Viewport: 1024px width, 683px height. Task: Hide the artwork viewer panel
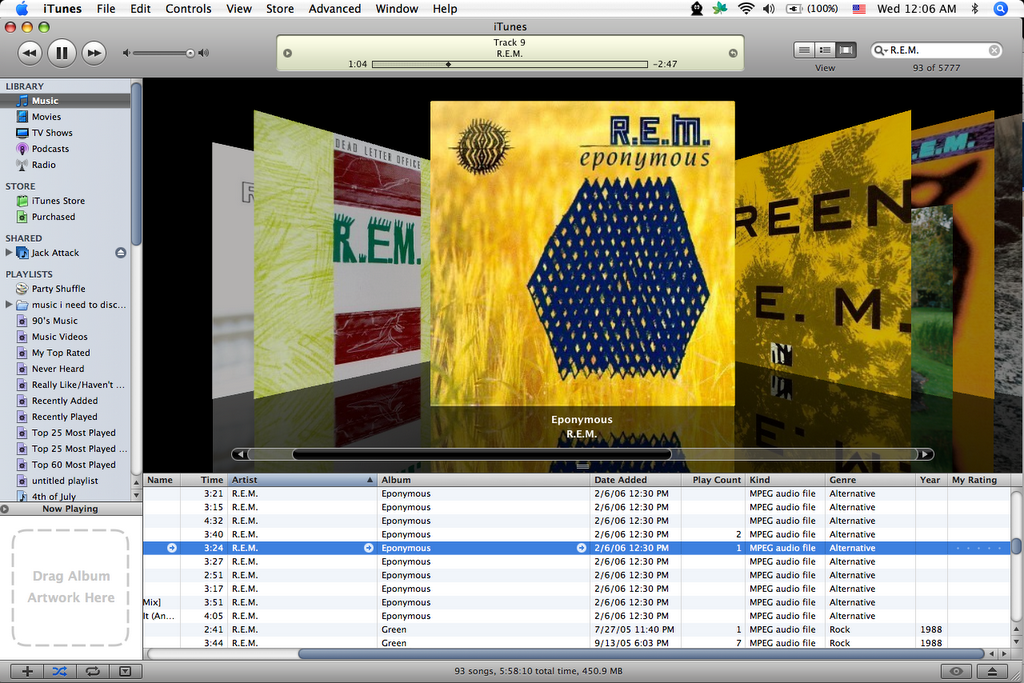point(125,671)
